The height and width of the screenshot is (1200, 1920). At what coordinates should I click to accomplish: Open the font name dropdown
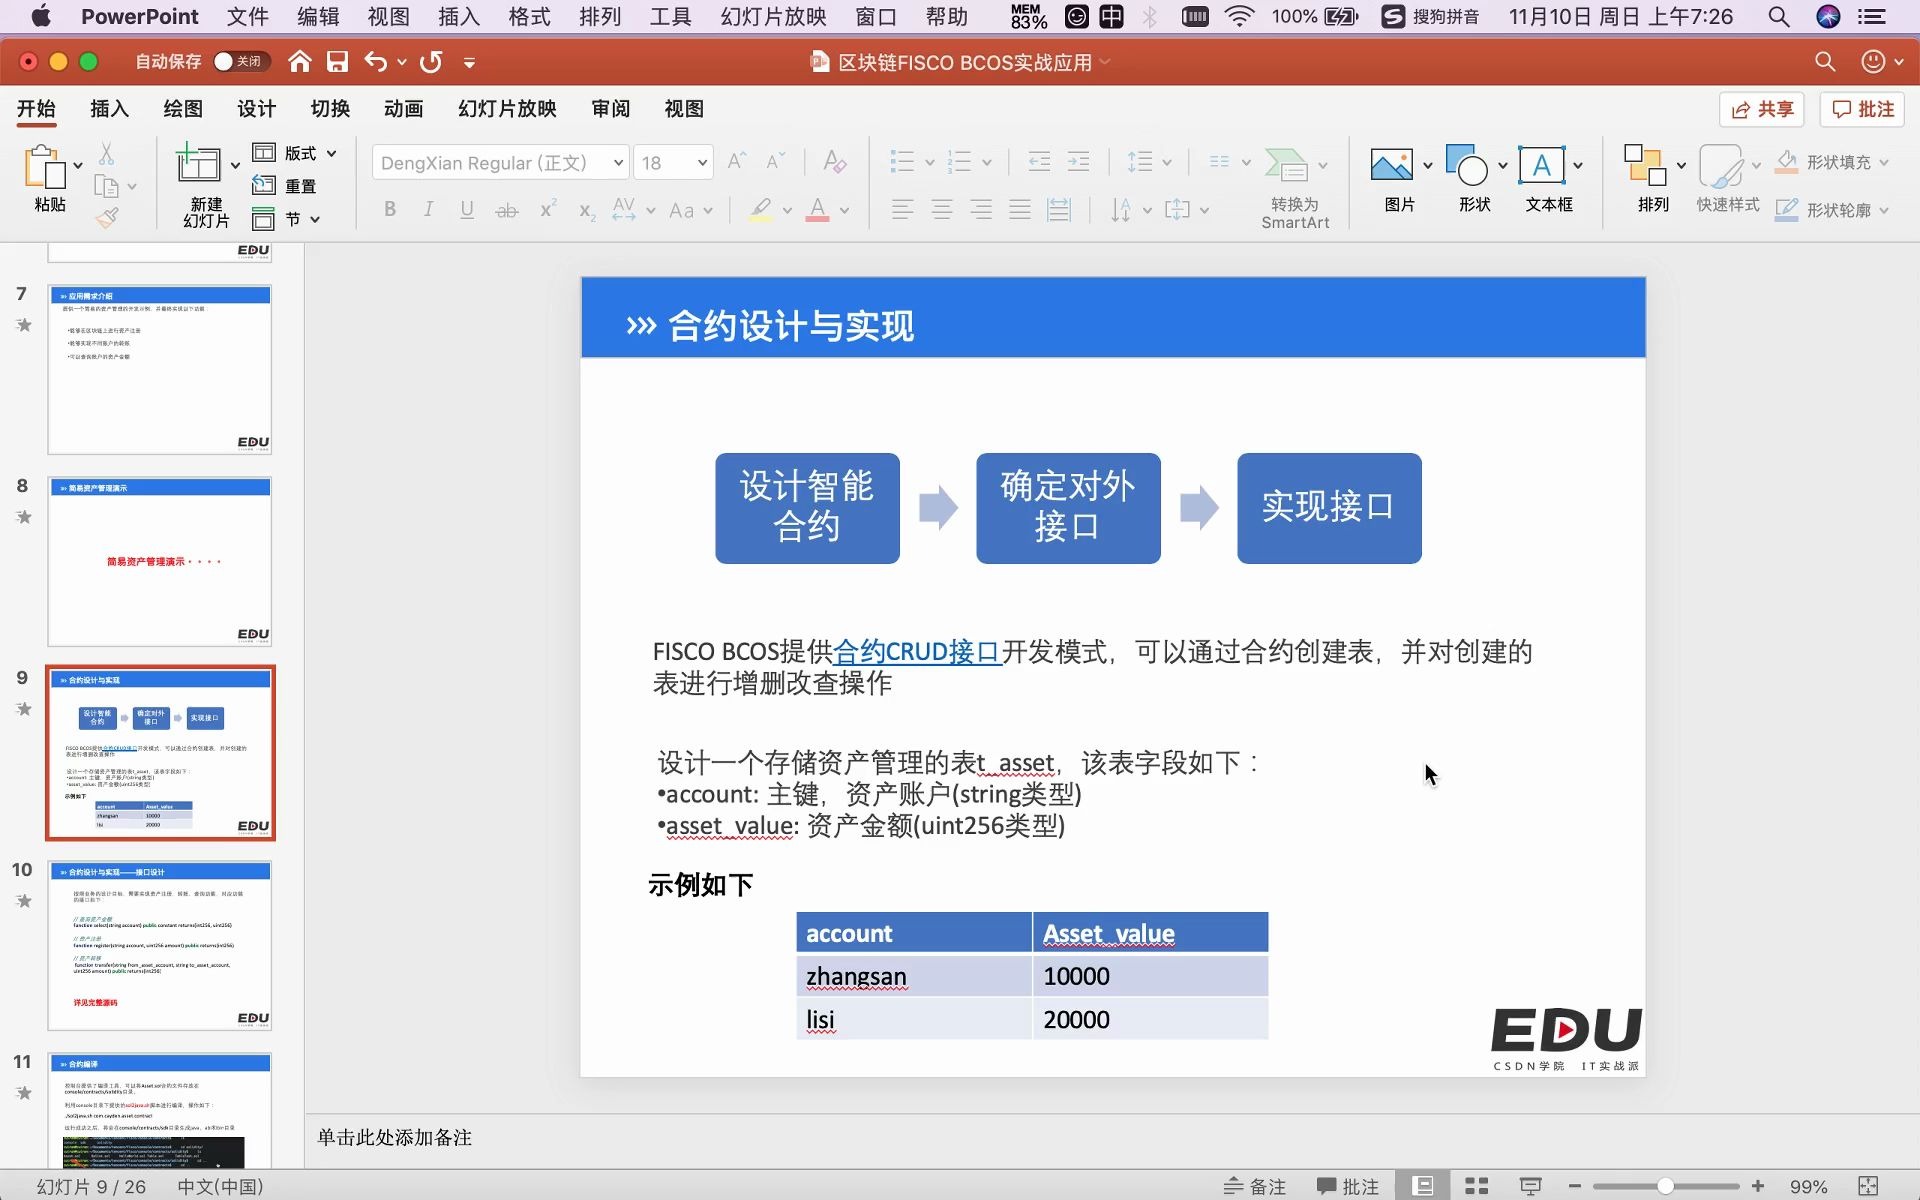pos(618,163)
